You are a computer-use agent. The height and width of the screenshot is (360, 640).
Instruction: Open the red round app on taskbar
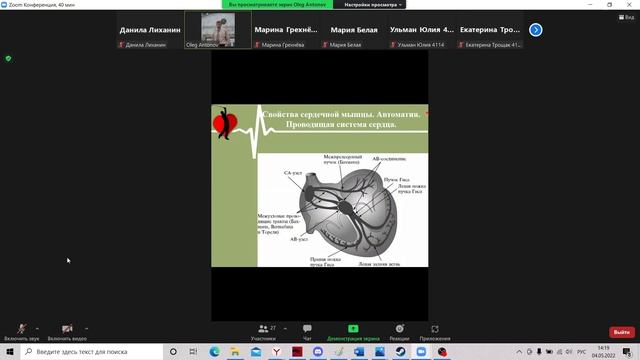tap(442, 351)
